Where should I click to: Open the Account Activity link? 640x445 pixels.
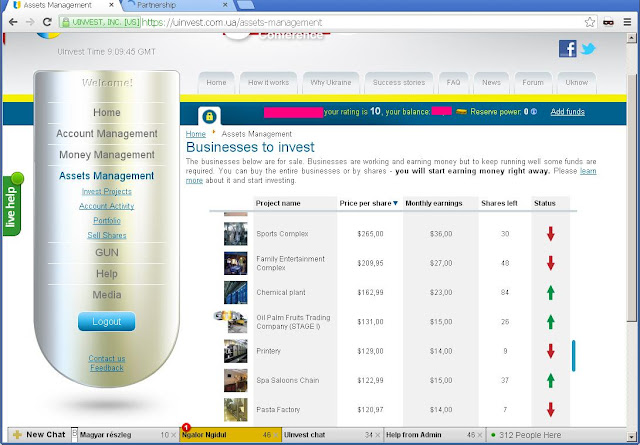(x=107, y=206)
